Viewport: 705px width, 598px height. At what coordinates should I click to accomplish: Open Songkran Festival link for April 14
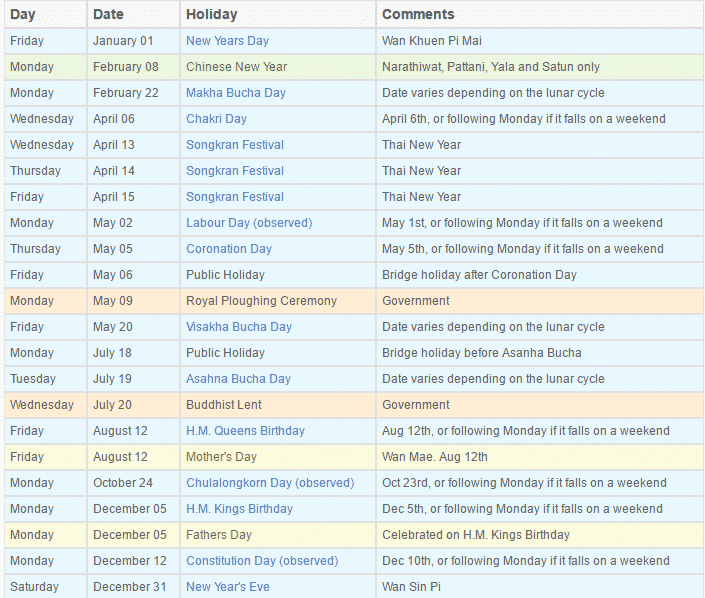pos(235,171)
